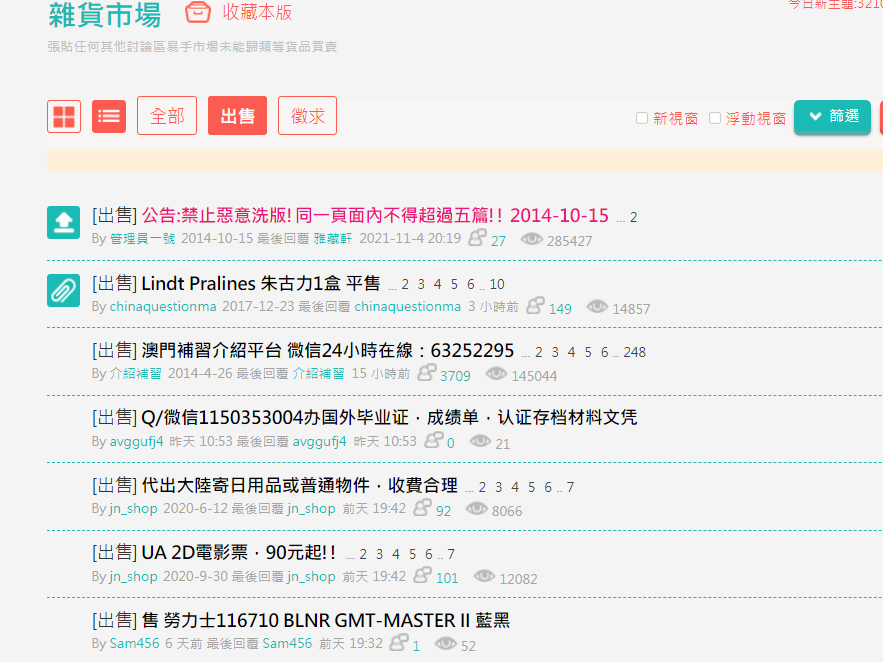Switch to list view layout icon
Viewport: 883px width, 662px height.
[x=109, y=116]
